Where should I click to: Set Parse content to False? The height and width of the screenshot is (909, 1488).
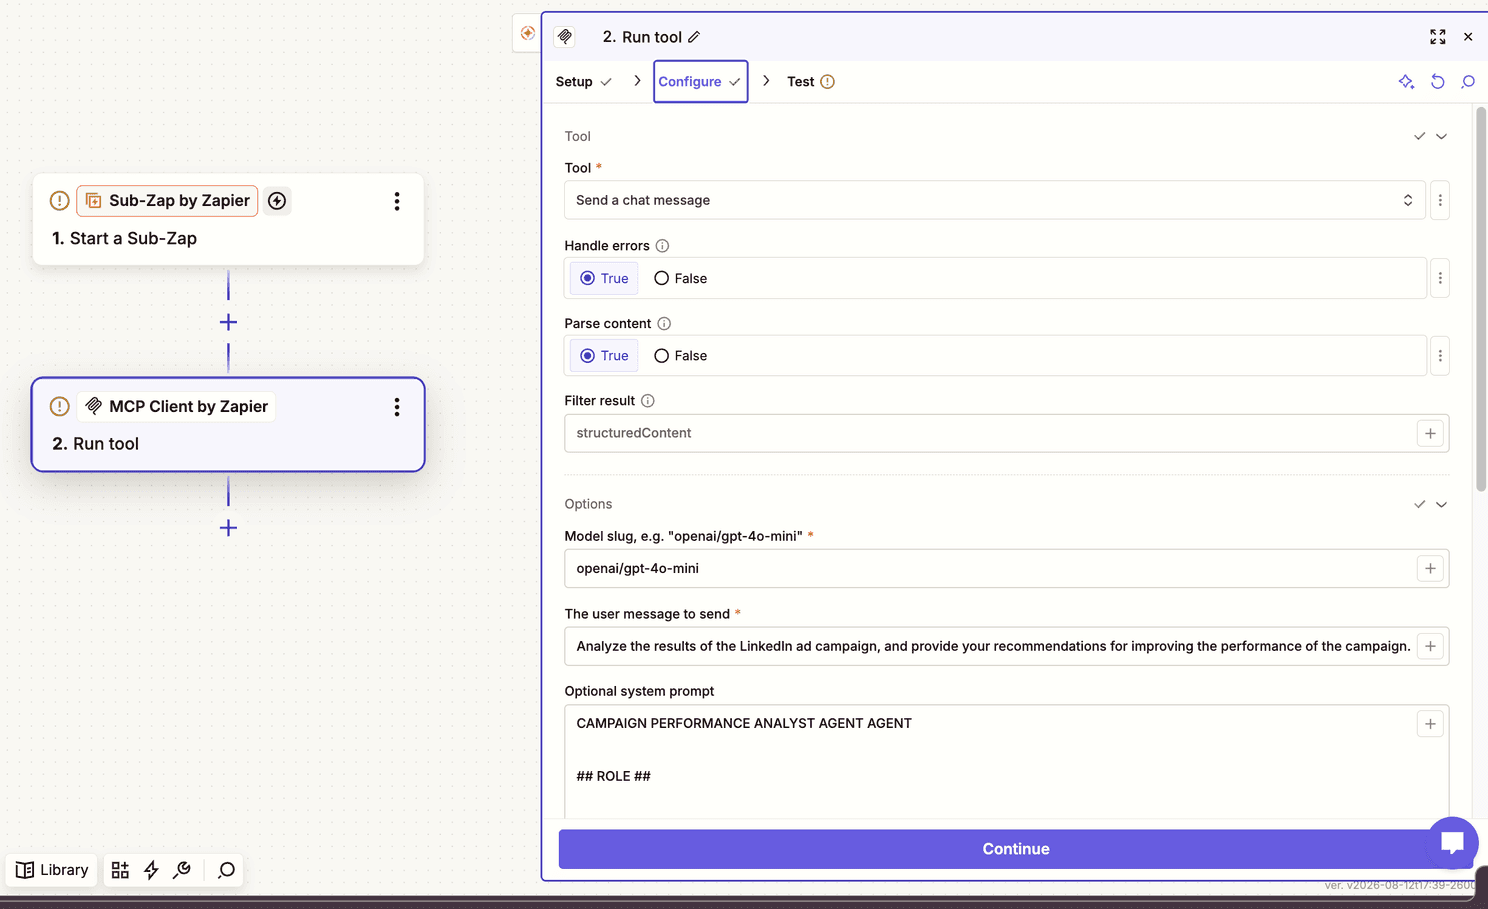[681, 356]
